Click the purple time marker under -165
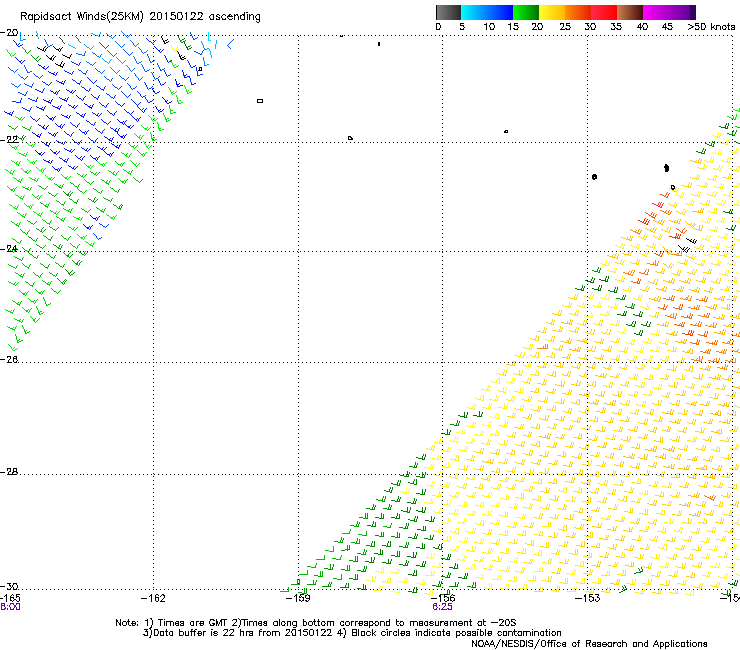The image size is (740, 650). click(x=10, y=607)
